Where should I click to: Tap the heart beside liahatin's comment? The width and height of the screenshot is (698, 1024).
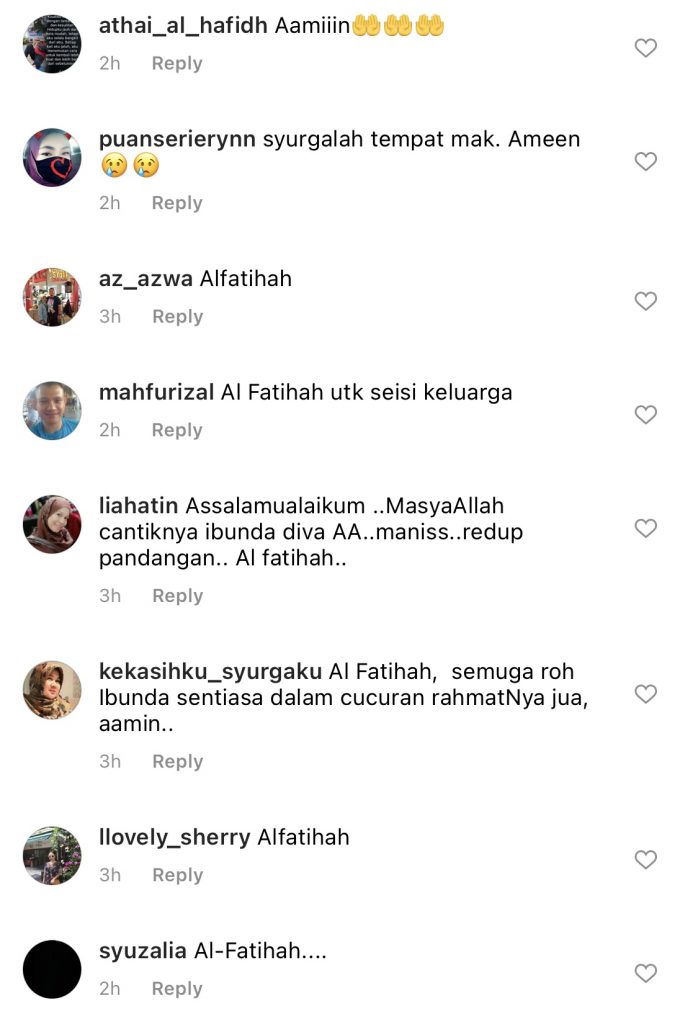(x=645, y=528)
